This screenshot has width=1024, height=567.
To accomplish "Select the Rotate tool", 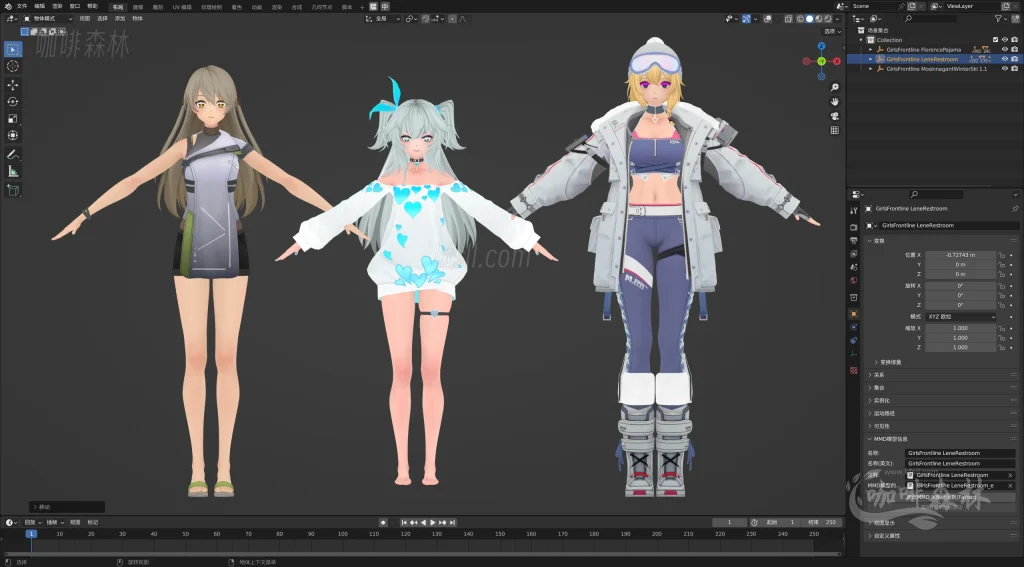I will point(12,101).
